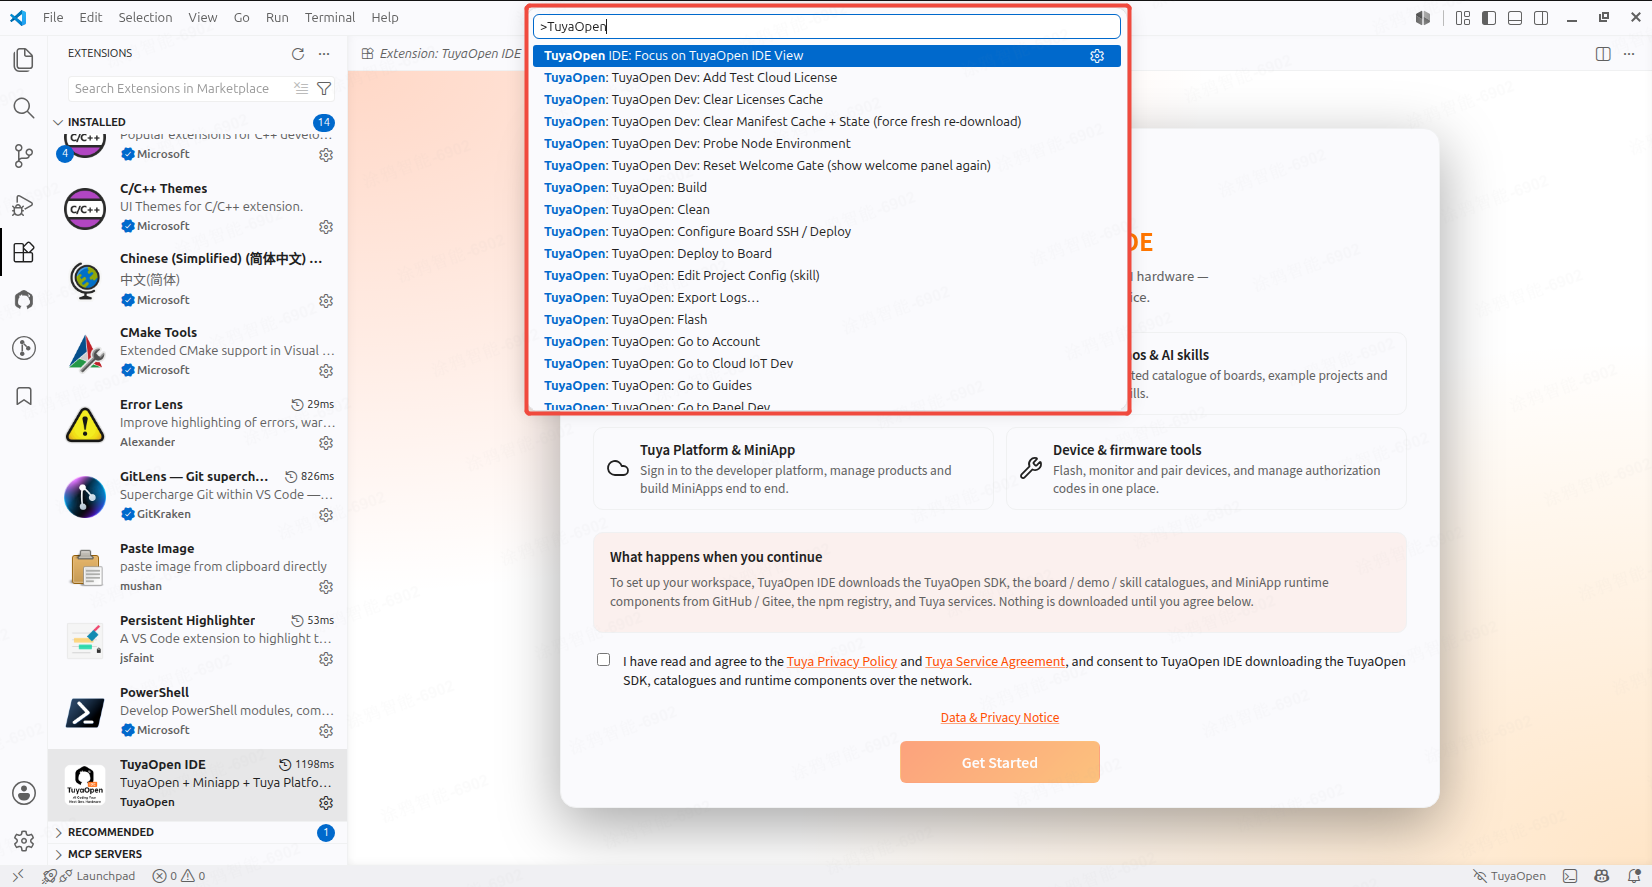
Task: Open the Selection menu
Action: click(145, 18)
